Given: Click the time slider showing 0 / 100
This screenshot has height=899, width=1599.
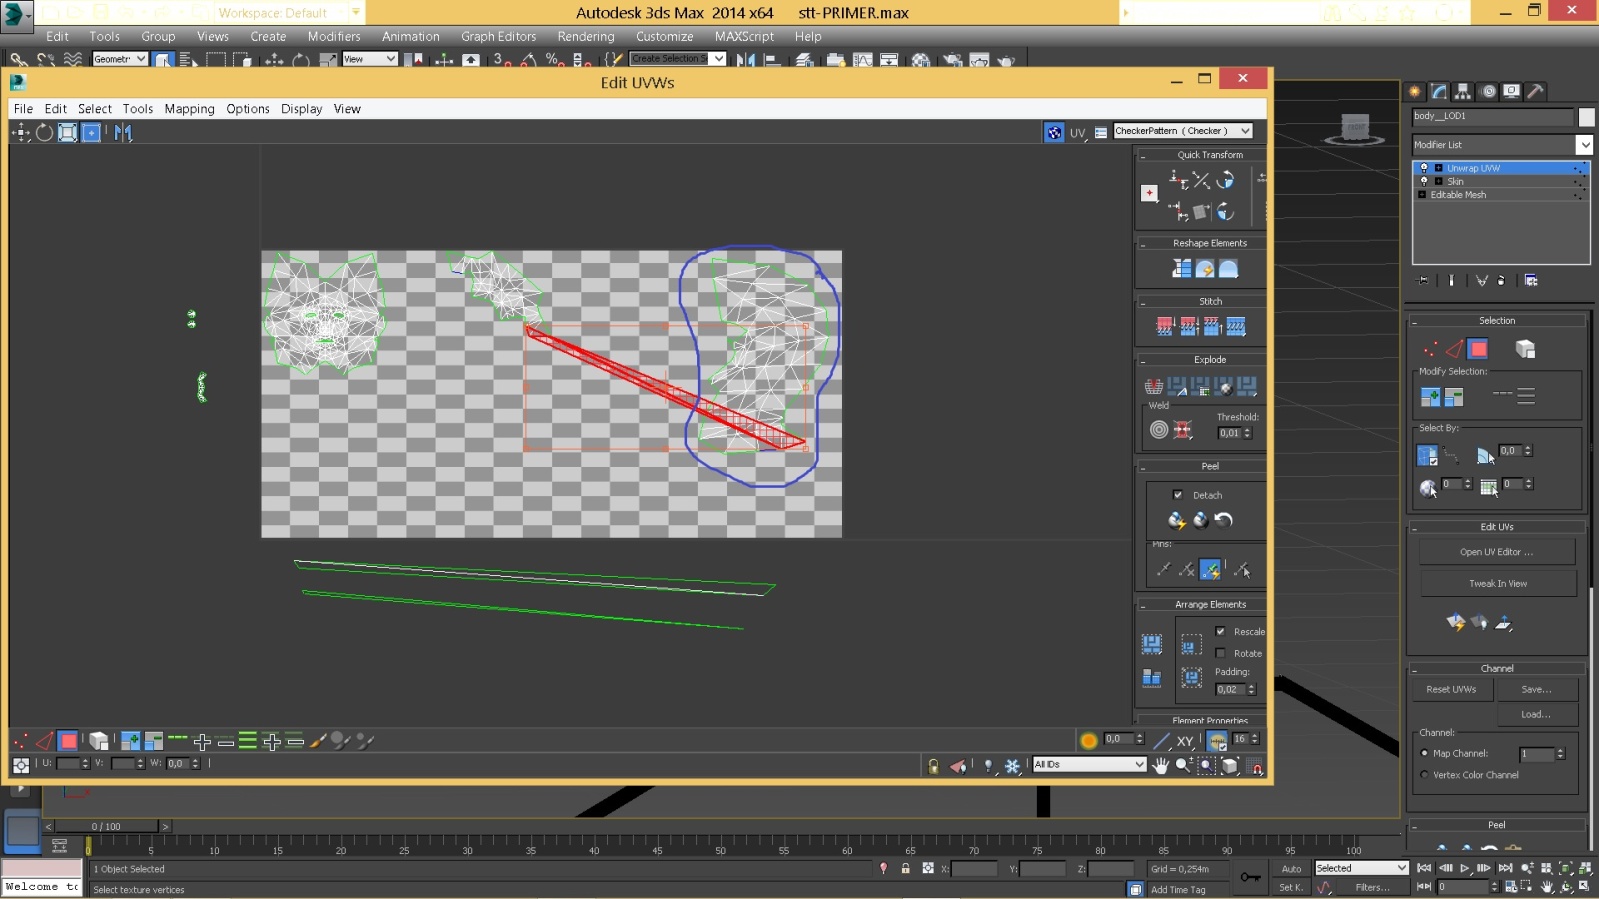Looking at the screenshot, I should tap(106, 826).
